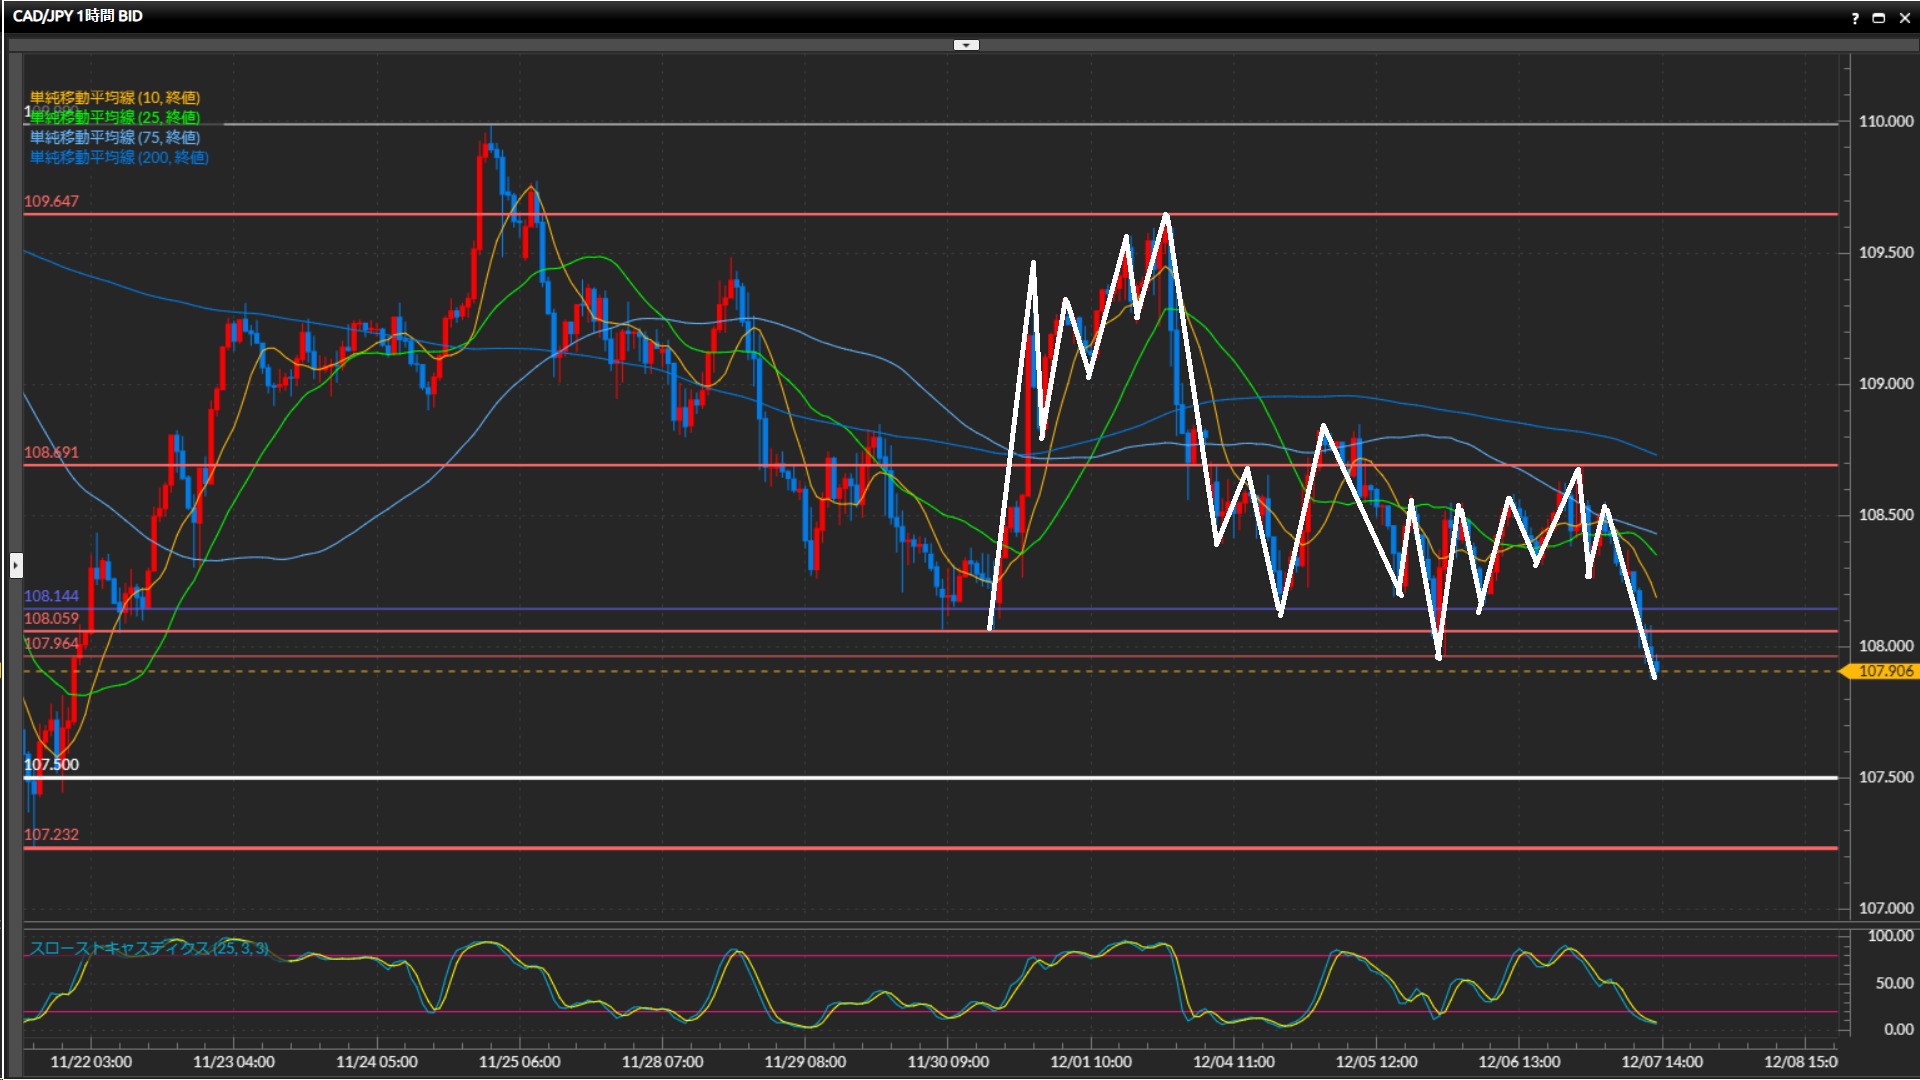The width and height of the screenshot is (1920, 1080).
Task: Select the 108.144 blue line label
Action: click(x=51, y=596)
